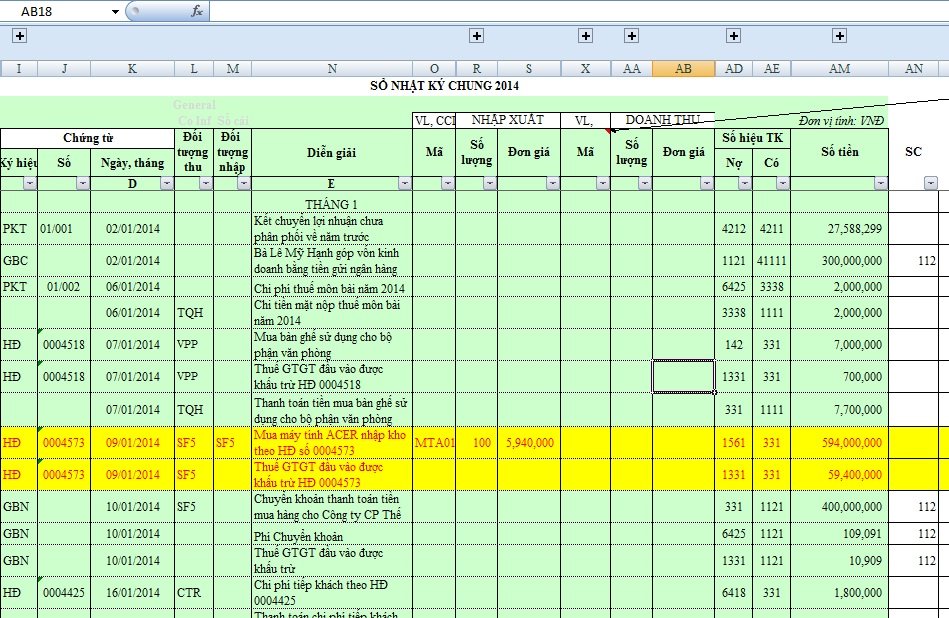The width and height of the screenshot is (949, 618).
Task: Click the Insert Function fx icon
Action: 197,11
